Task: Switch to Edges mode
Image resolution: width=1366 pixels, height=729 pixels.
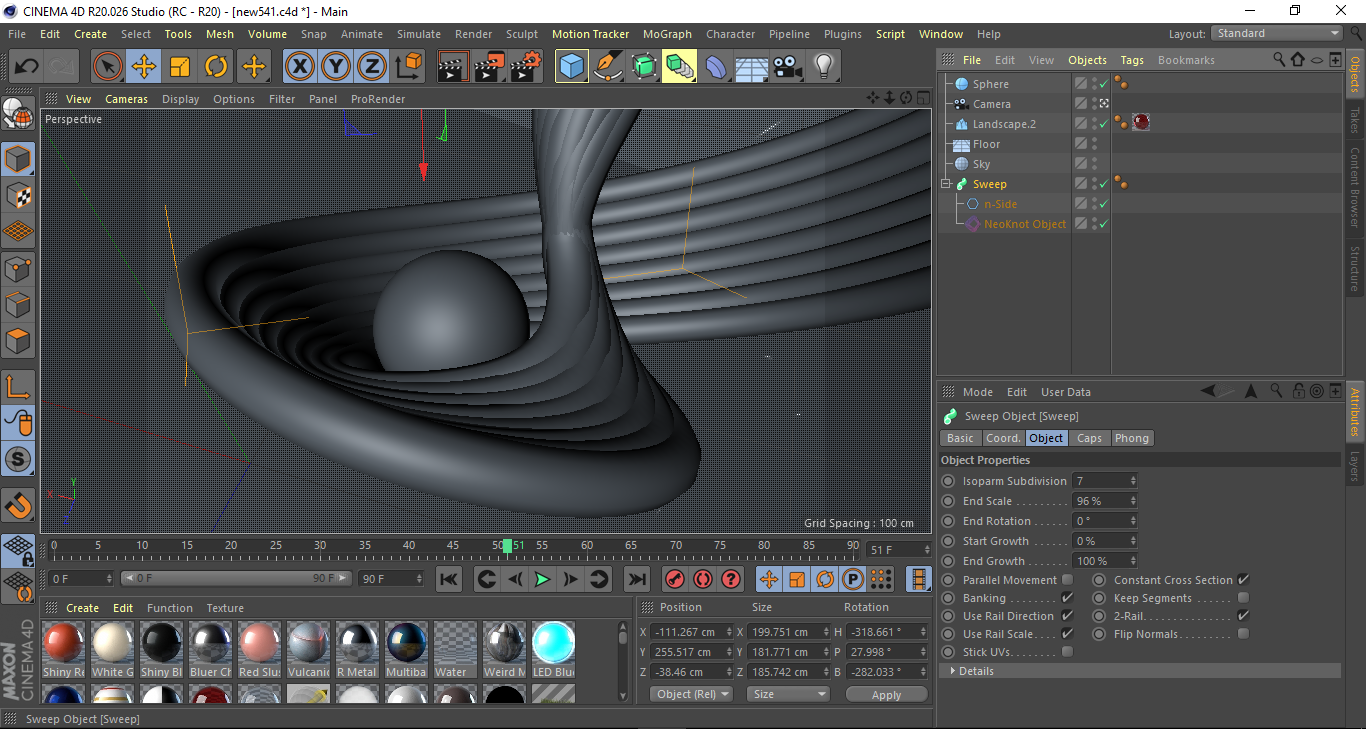Action: click(18, 304)
